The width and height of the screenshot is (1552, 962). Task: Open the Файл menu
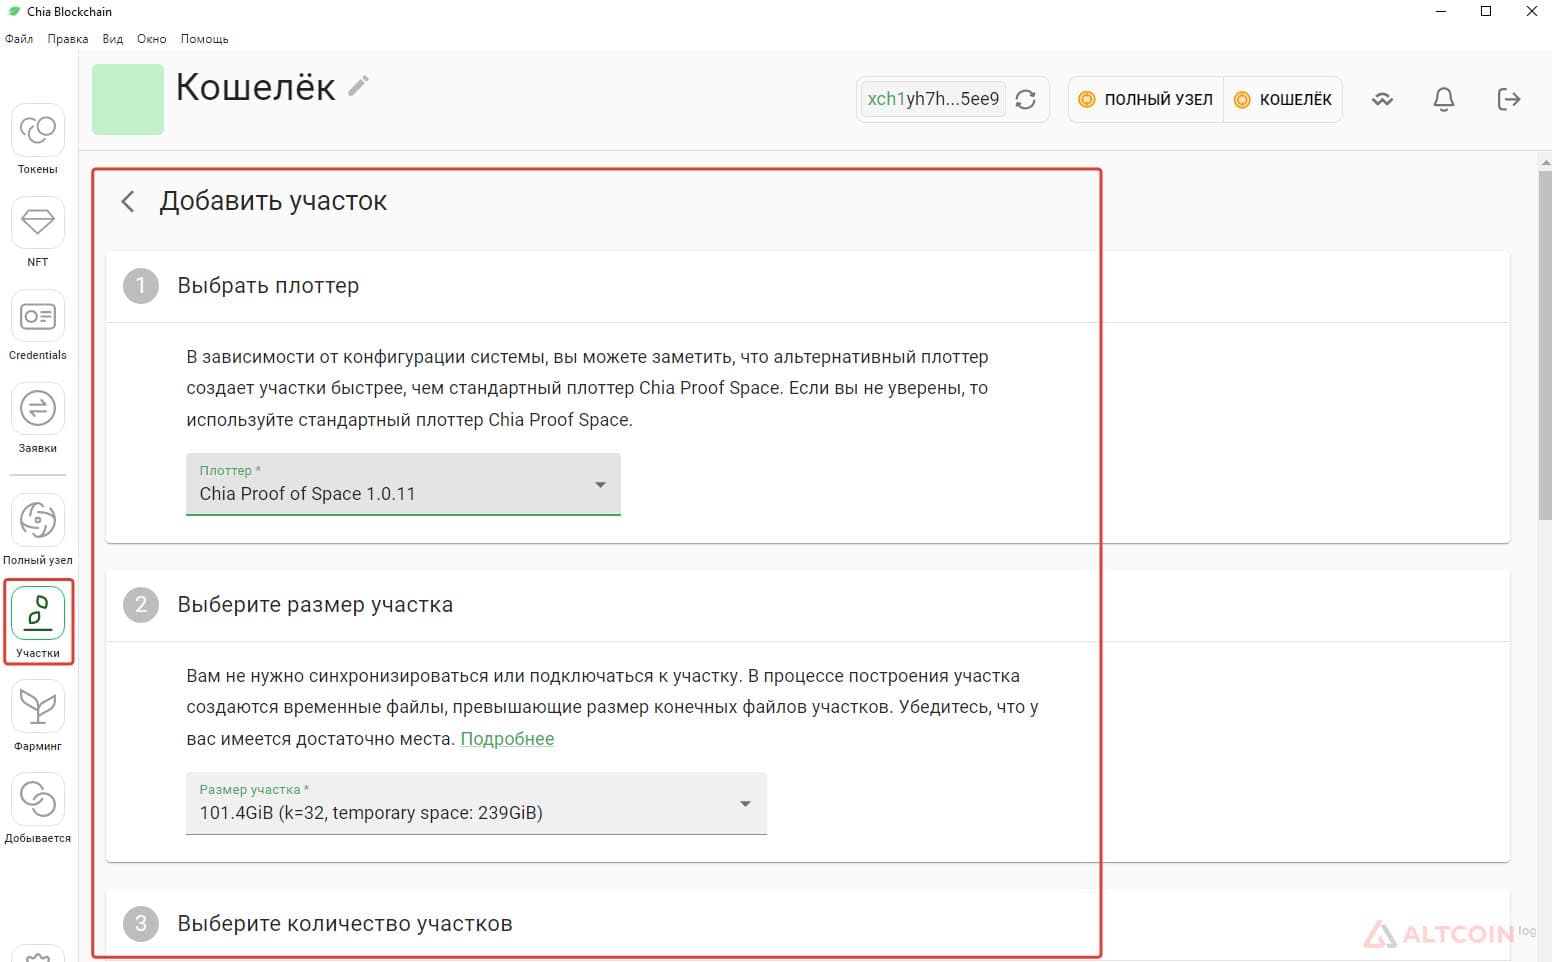point(19,39)
